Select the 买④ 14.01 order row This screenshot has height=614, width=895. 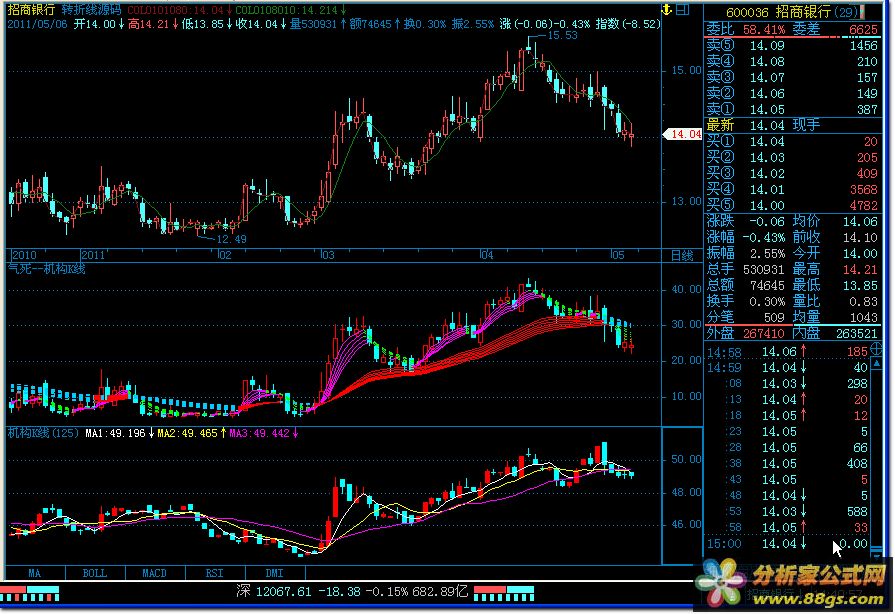point(793,189)
